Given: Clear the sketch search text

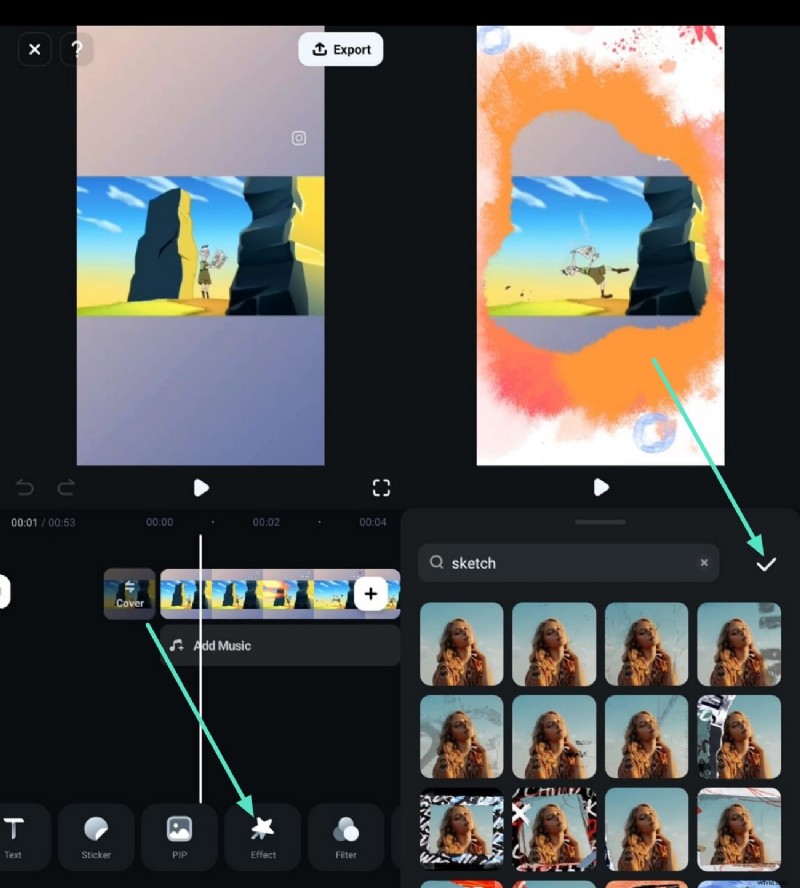Looking at the screenshot, I should pyautogui.click(x=704, y=562).
